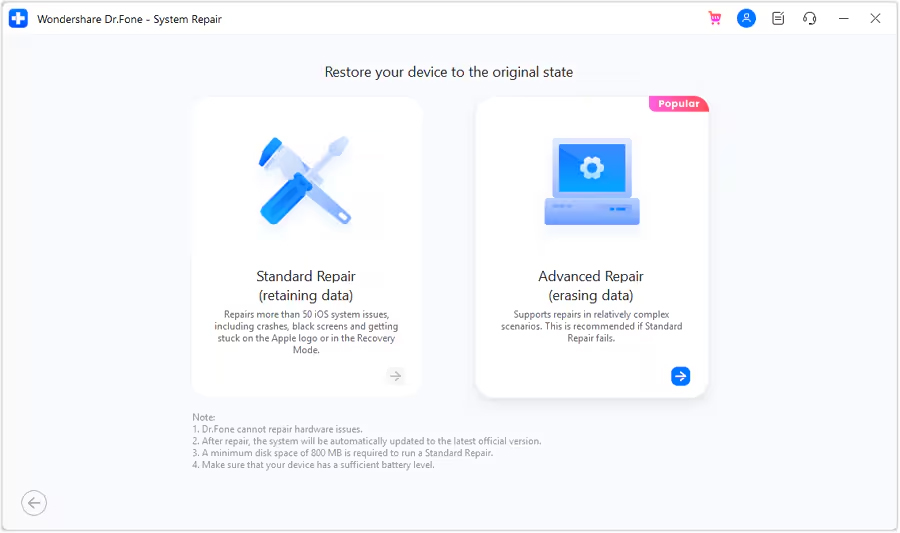Screen dimensions: 900x533
Task: Proceed with the Advanced Repair blue arrow
Action: tap(680, 376)
